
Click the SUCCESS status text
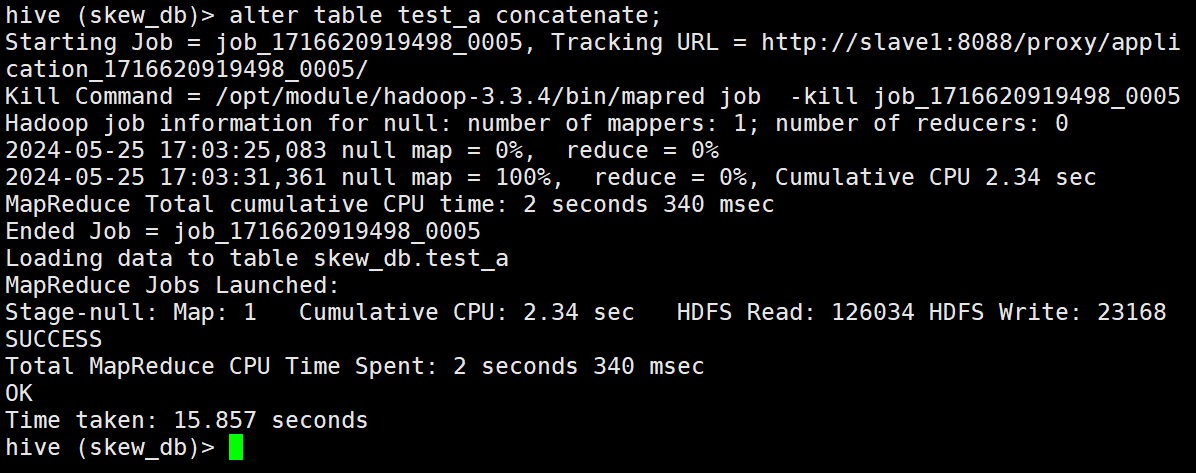(x=54, y=339)
